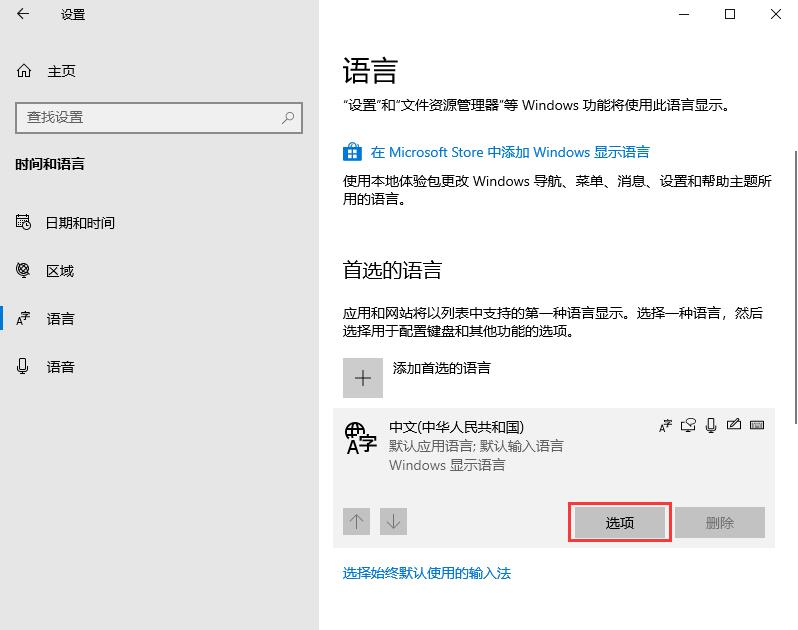Open 日期和时间 settings
The height and width of the screenshot is (630, 798).
point(79,223)
